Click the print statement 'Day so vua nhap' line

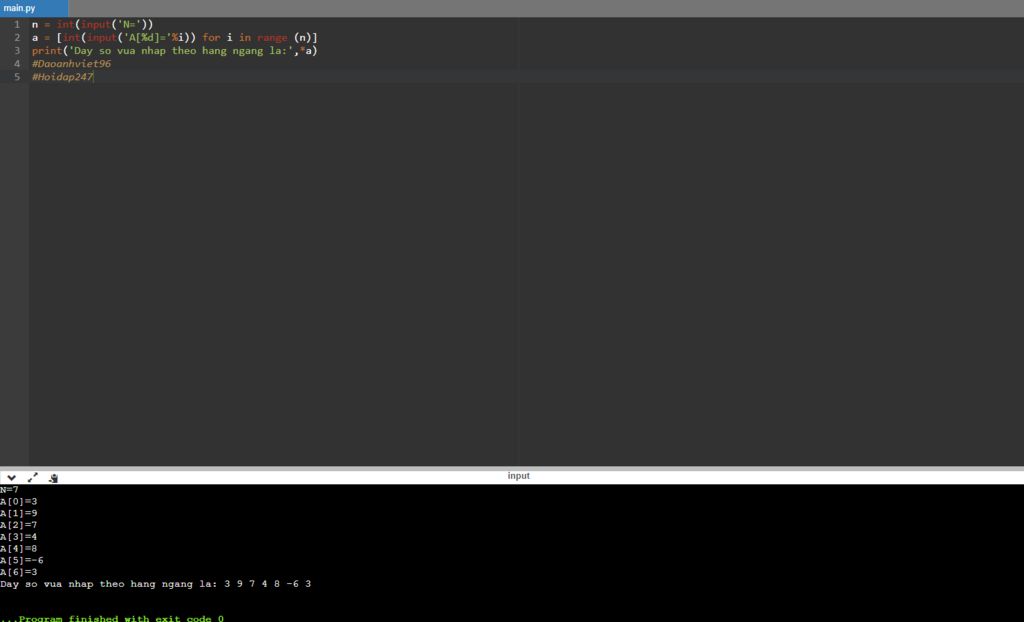174,50
